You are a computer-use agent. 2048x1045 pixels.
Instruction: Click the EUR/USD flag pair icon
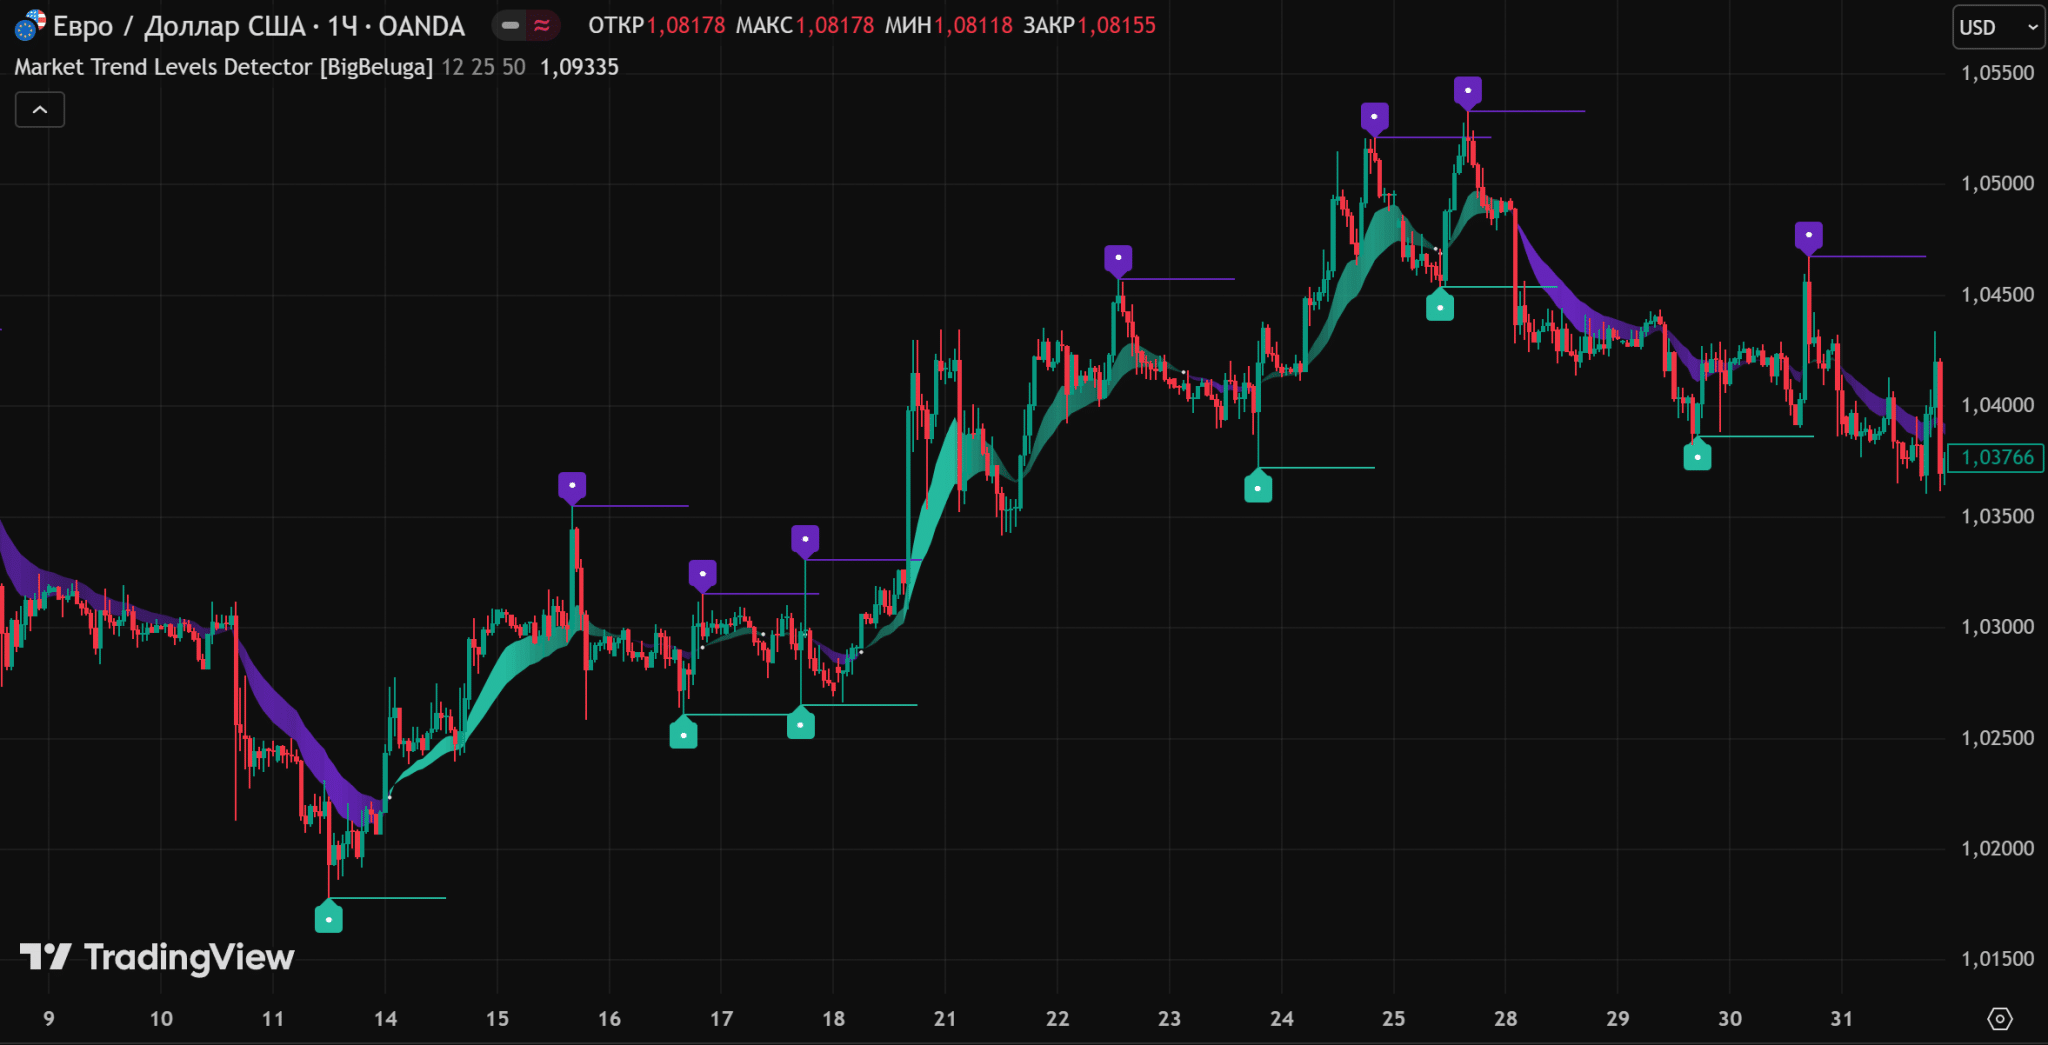pos(30,25)
